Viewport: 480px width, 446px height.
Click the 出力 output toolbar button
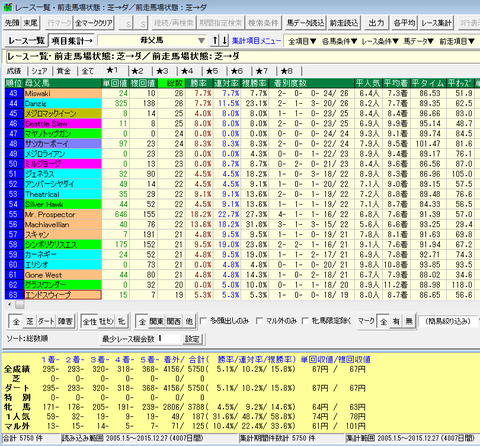[x=376, y=23]
